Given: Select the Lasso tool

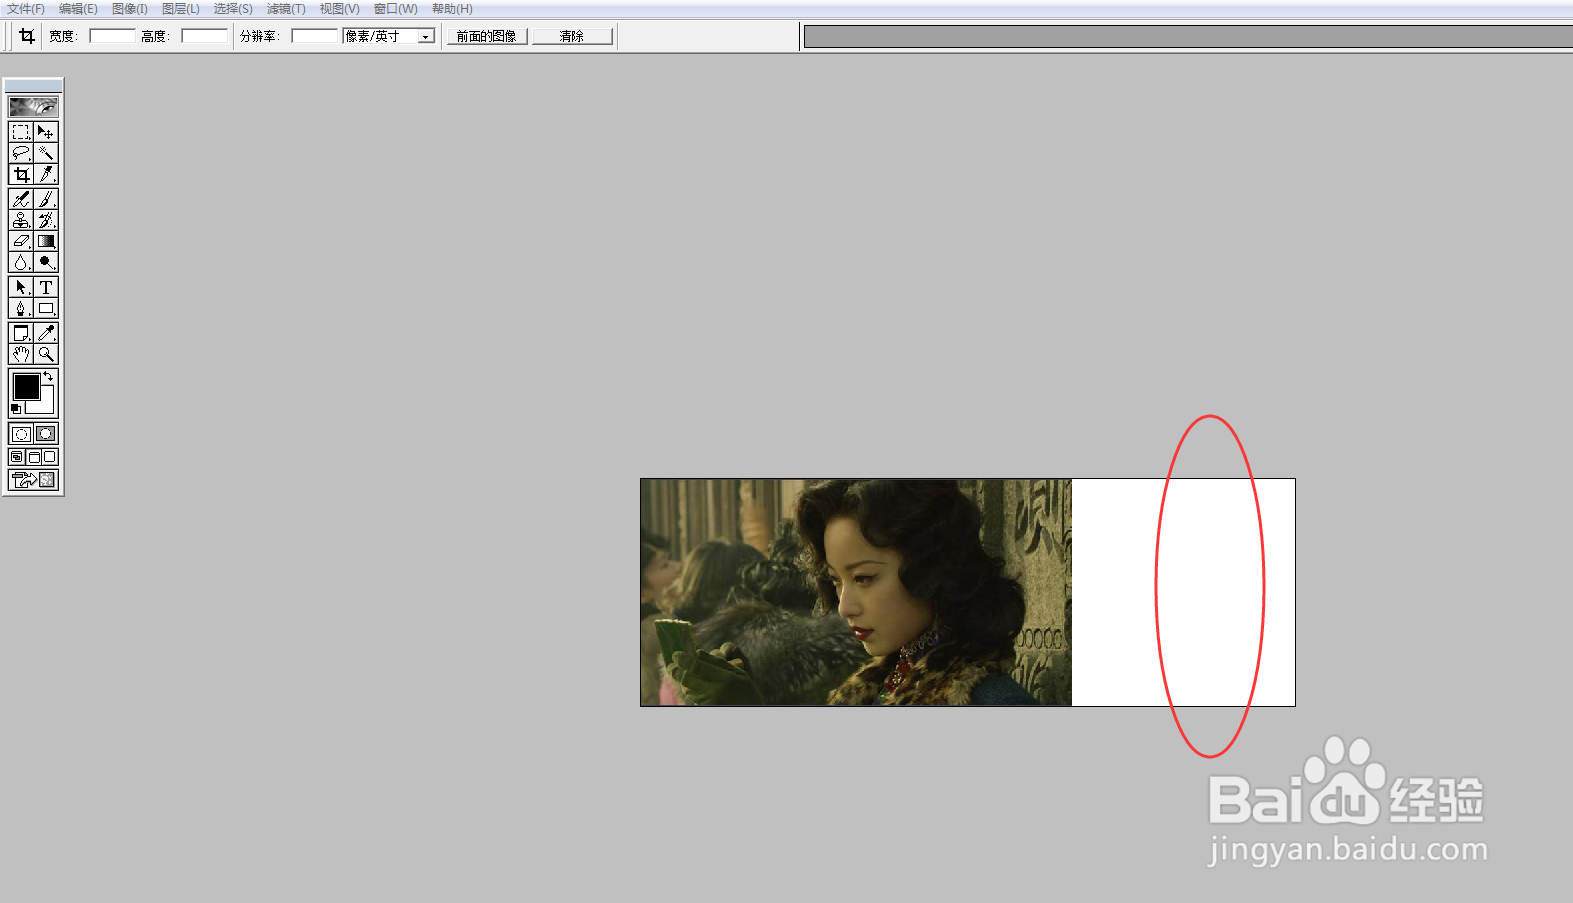Looking at the screenshot, I should [21, 153].
